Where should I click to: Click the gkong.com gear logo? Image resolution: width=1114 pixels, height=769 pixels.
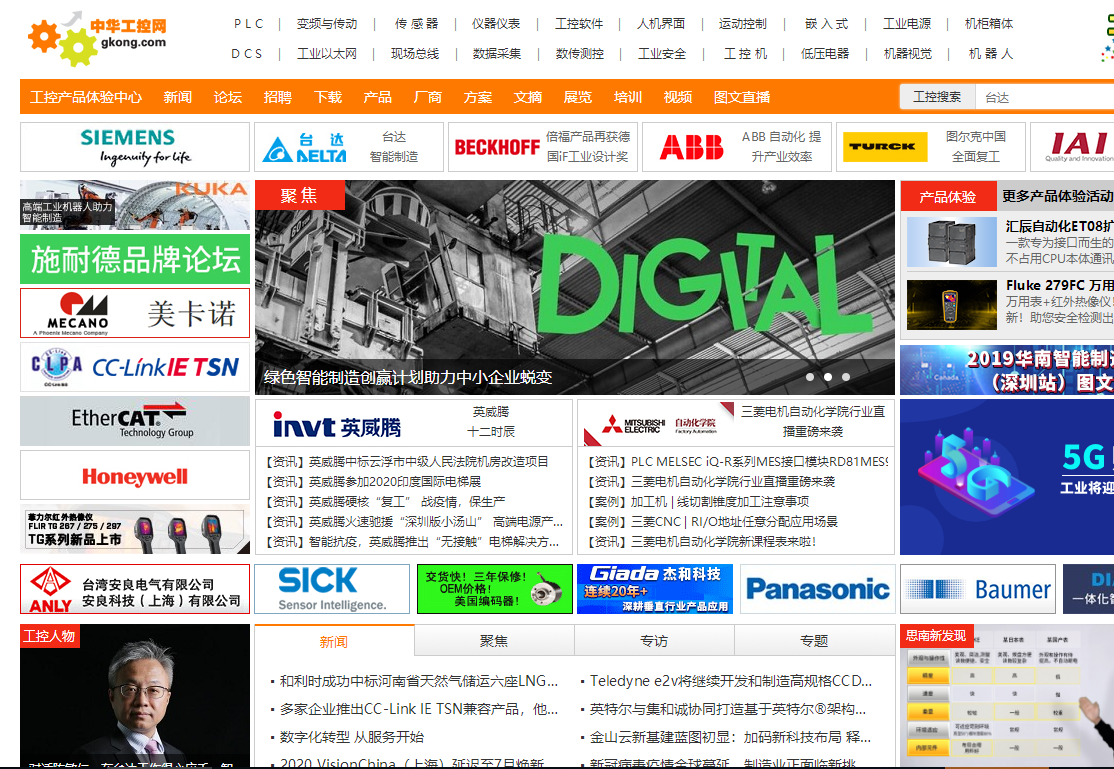(x=97, y=39)
